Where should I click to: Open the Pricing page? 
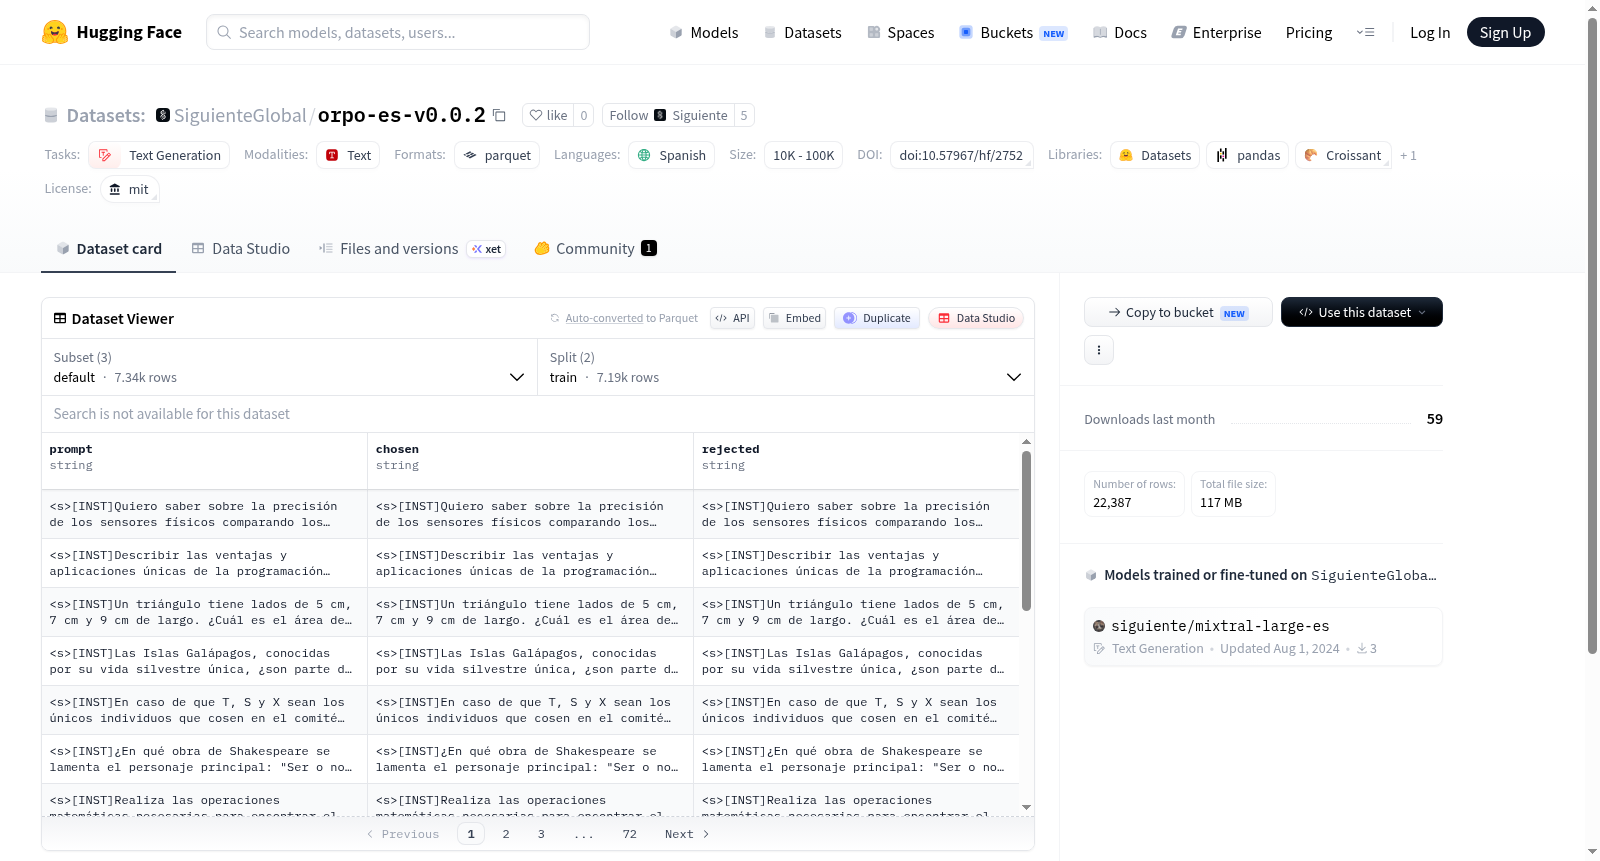pyautogui.click(x=1308, y=32)
